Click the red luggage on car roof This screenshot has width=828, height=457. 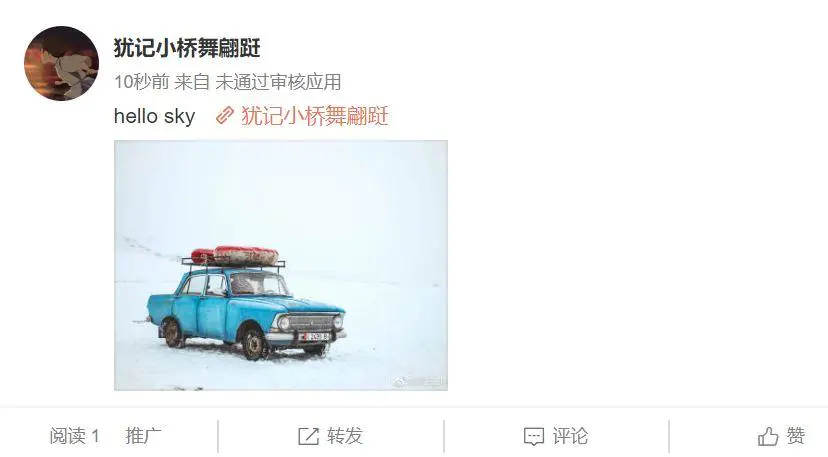pyautogui.click(x=234, y=256)
